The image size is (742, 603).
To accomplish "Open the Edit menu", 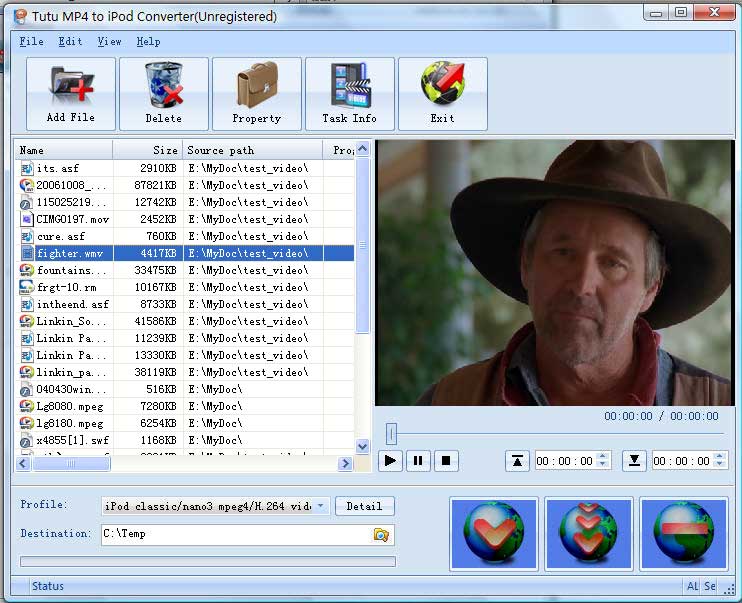I will 70,42.
